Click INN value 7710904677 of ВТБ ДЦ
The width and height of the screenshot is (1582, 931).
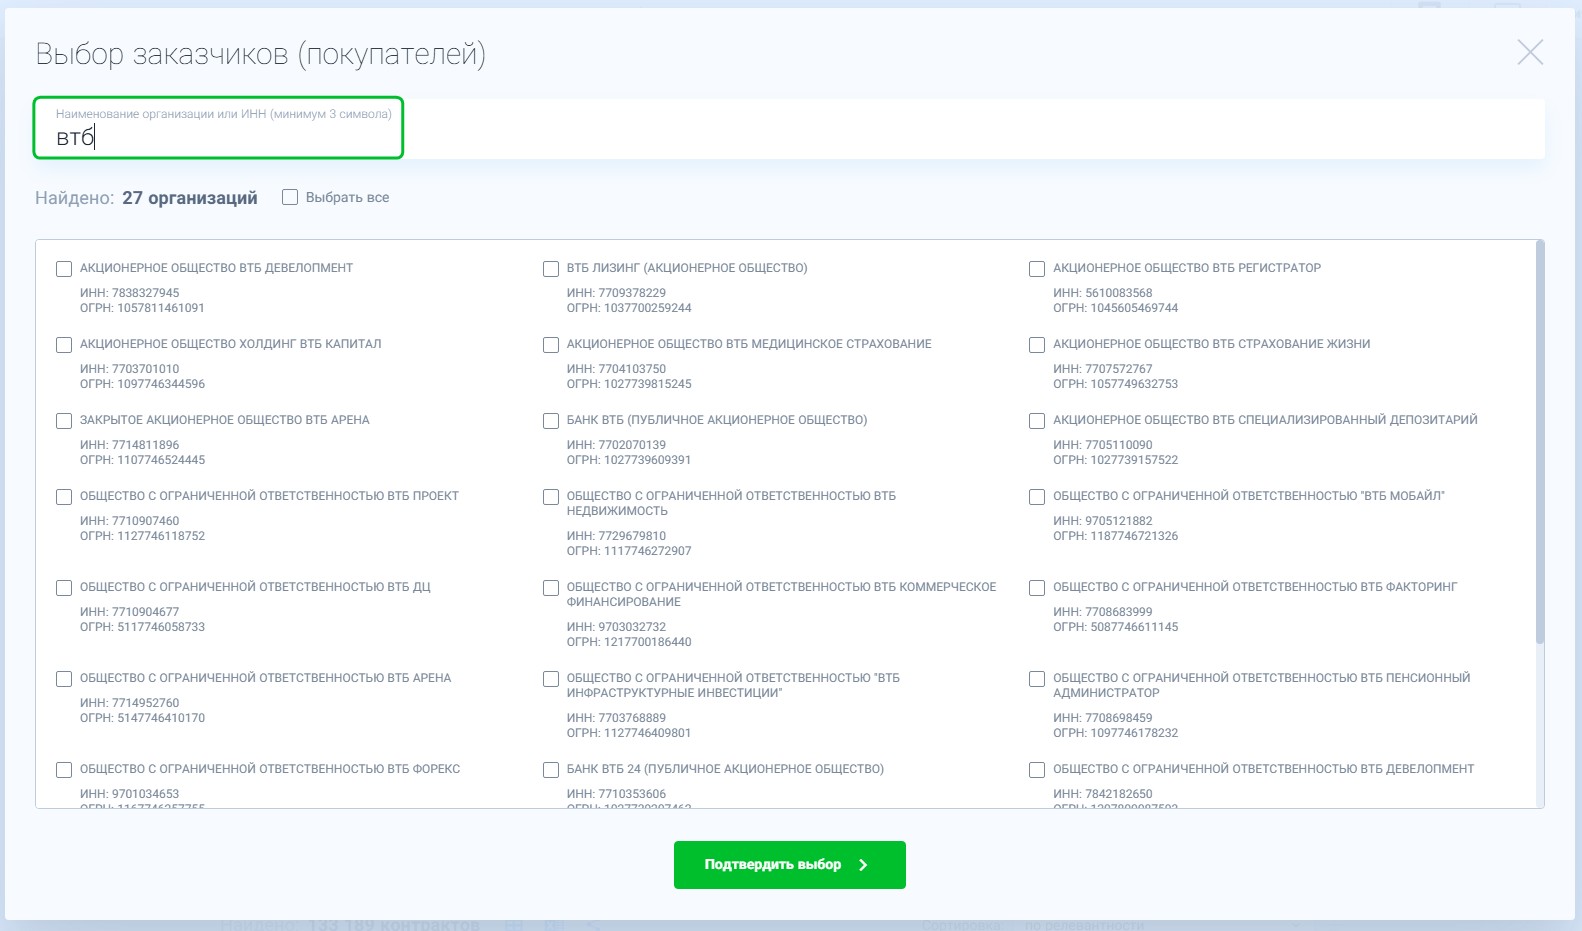coord(146,612)
